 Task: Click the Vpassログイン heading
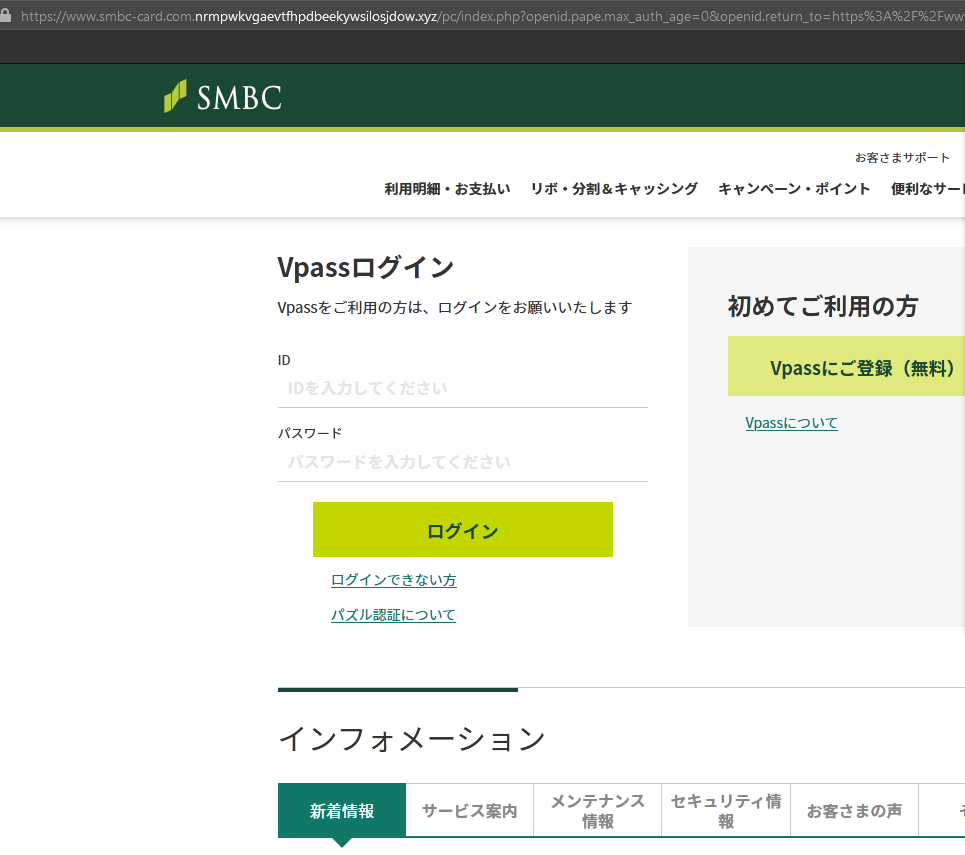coord(366,267)
